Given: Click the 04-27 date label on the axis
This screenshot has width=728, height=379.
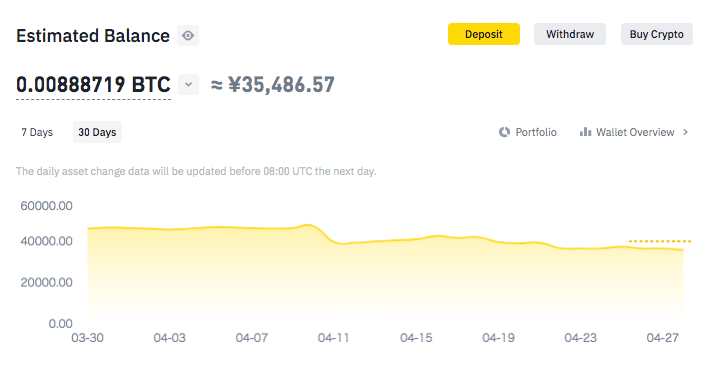Looking at the screenshot, I should click(x=663, y=338).
